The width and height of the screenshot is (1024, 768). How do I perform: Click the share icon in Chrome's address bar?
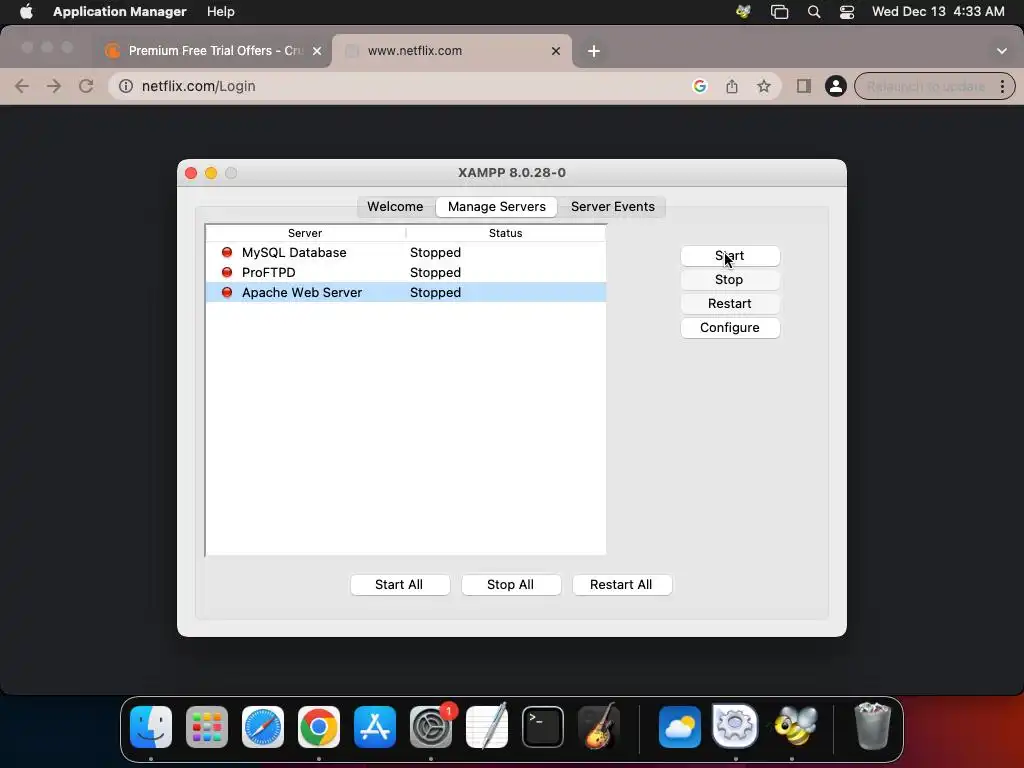[x=732, y=86]
